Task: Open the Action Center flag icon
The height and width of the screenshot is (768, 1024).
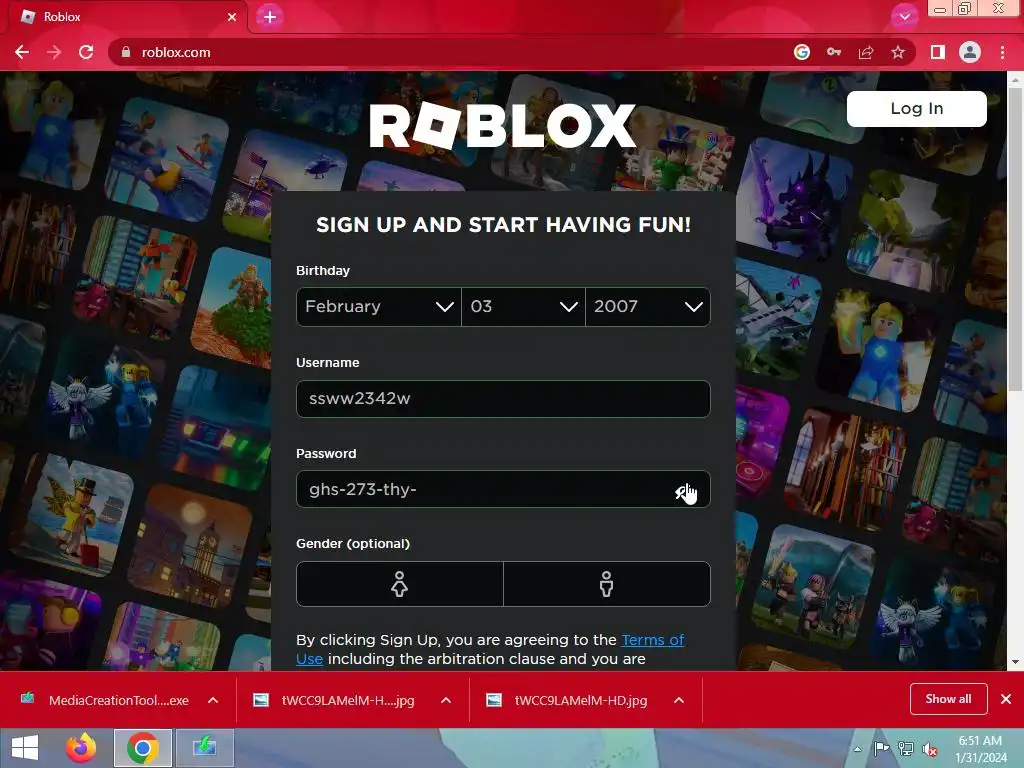Action: click(881, 748)
